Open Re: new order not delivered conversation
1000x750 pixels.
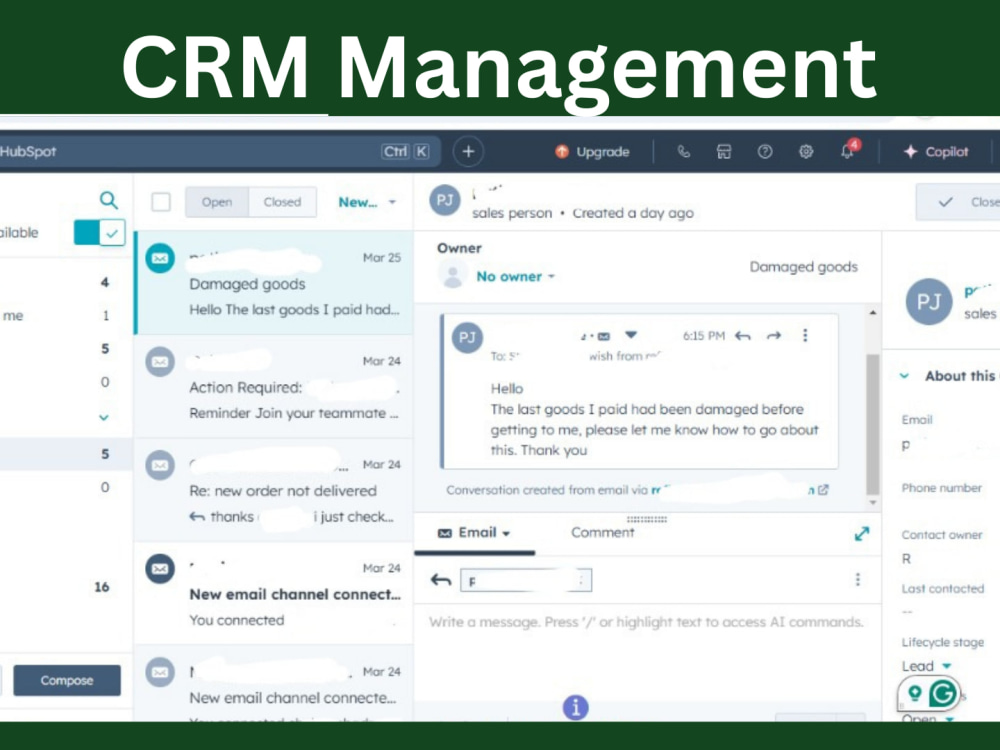274,490
